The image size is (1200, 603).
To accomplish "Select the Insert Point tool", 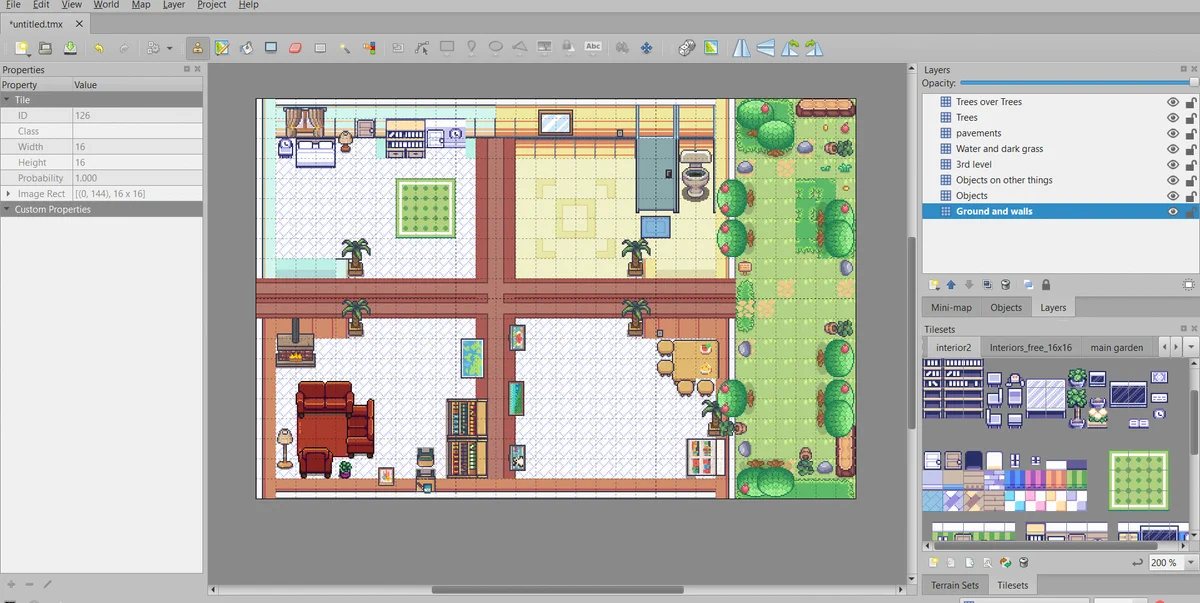I will tap(471, 47).
